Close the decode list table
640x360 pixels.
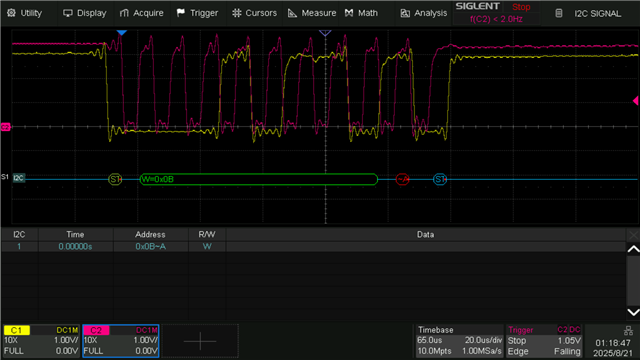click(633, 235)
